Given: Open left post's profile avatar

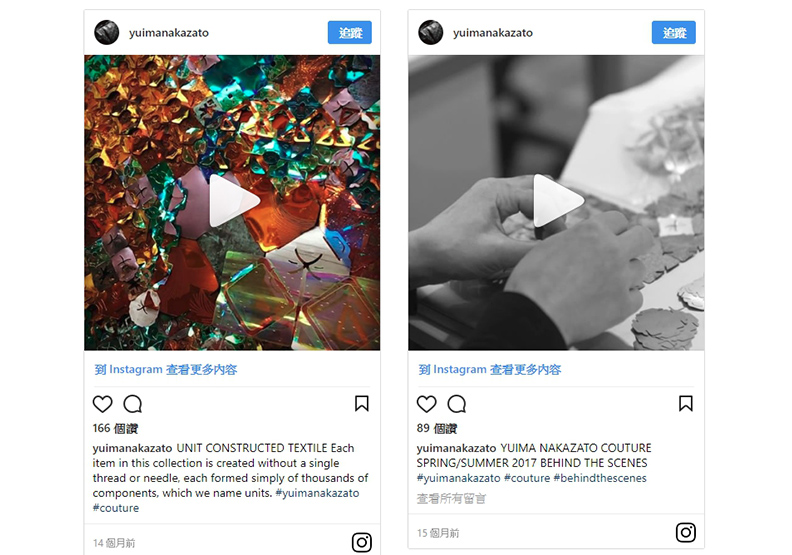Looking at the screenshot, I should tap(107, 33).
